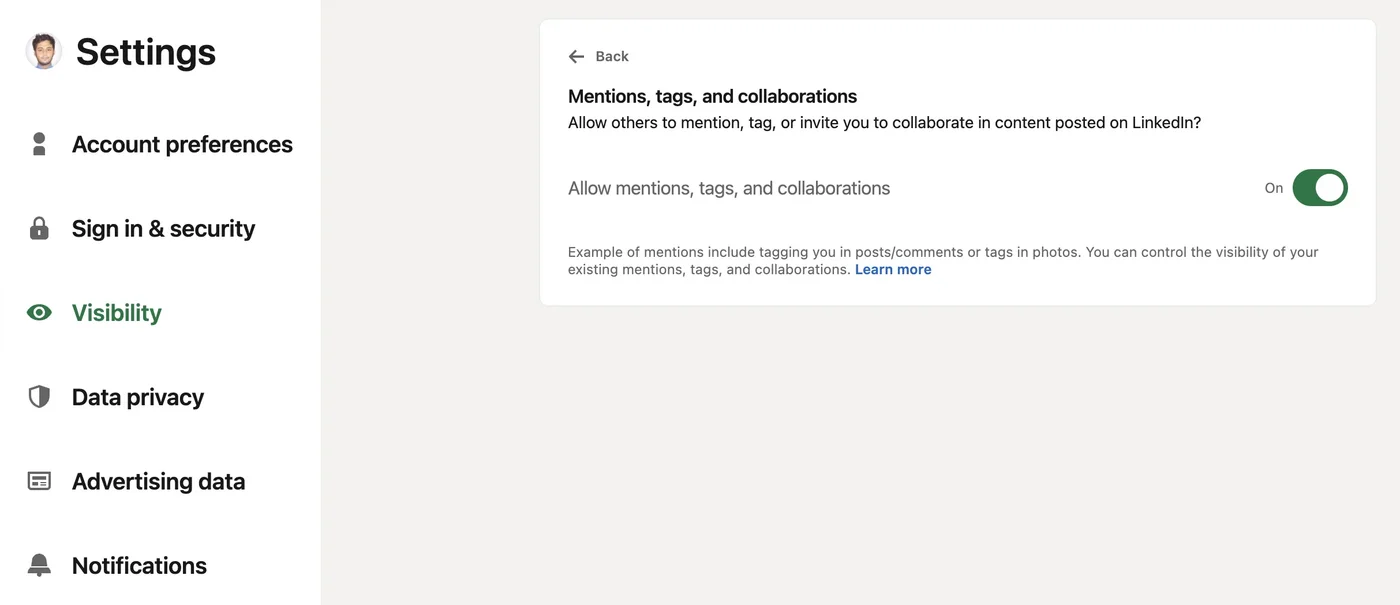Open Account preferences section

pyautogui.click(x=182, y=144)
